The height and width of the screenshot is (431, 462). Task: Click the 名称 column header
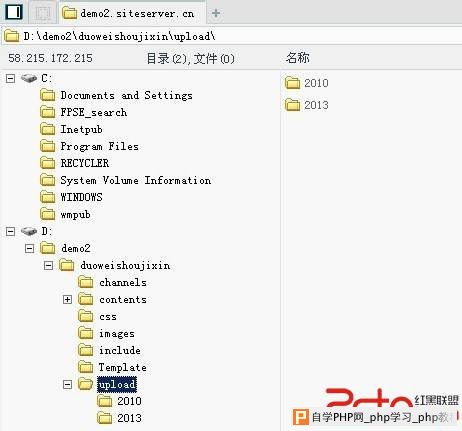(x=297, y=58)
